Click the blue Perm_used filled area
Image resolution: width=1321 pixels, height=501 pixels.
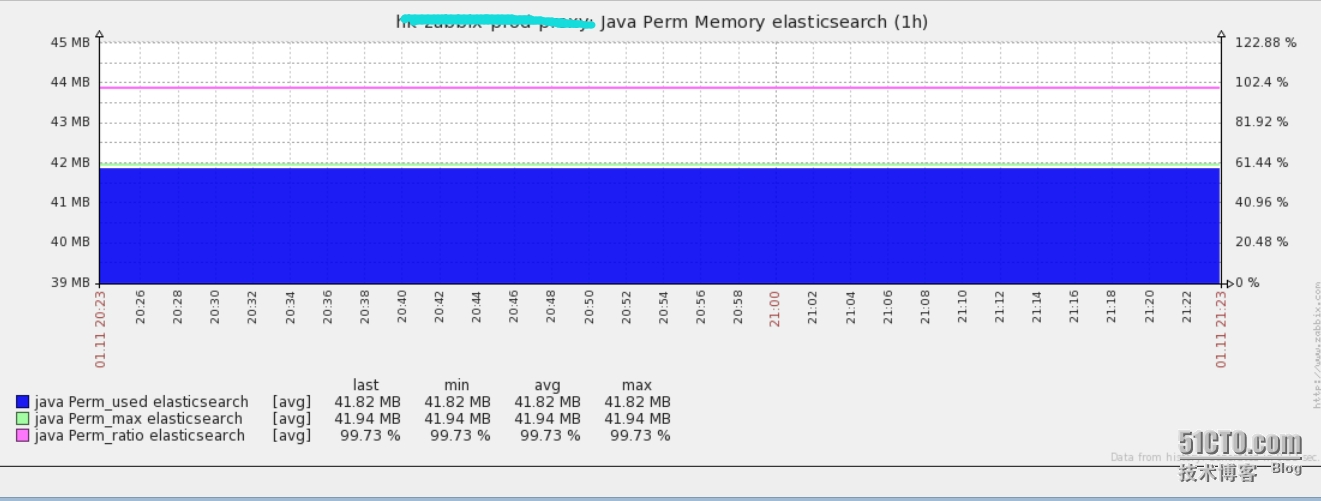coord(660,225)
